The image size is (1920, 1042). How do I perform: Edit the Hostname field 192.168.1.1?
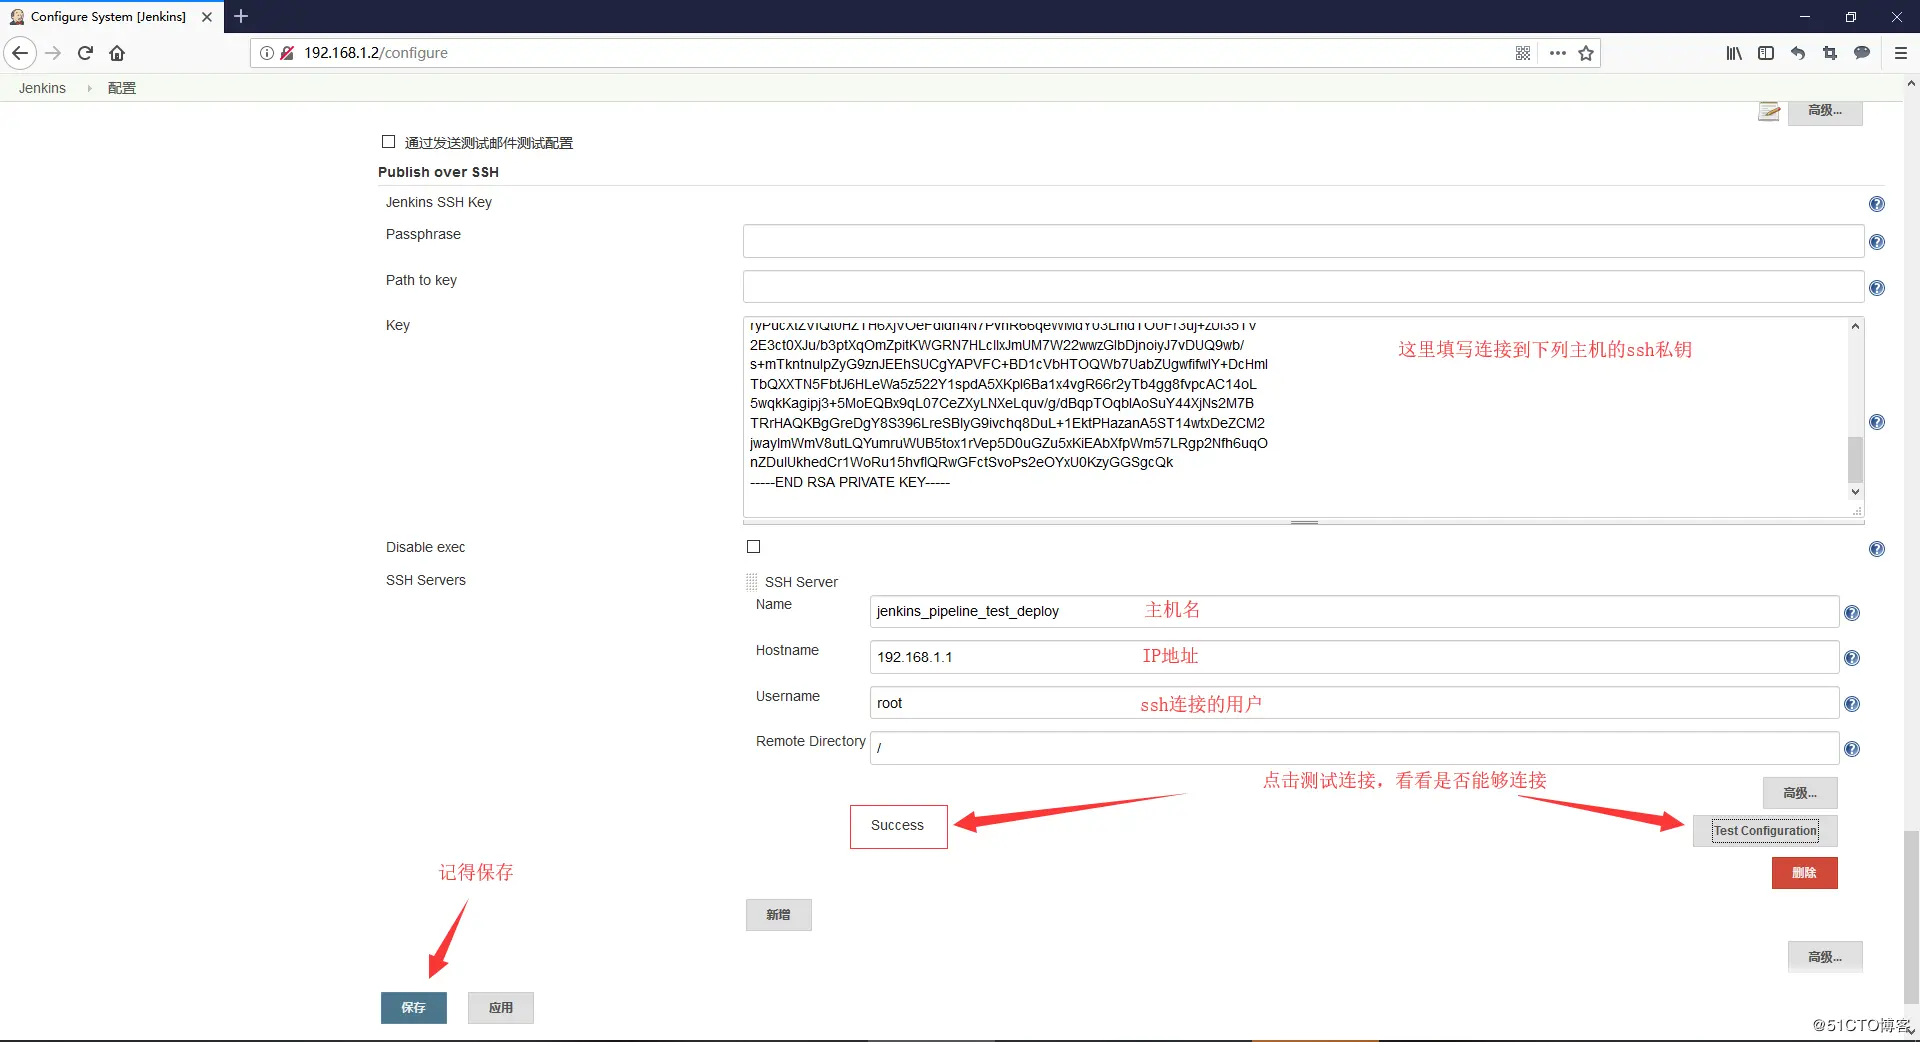(1354, 657)
